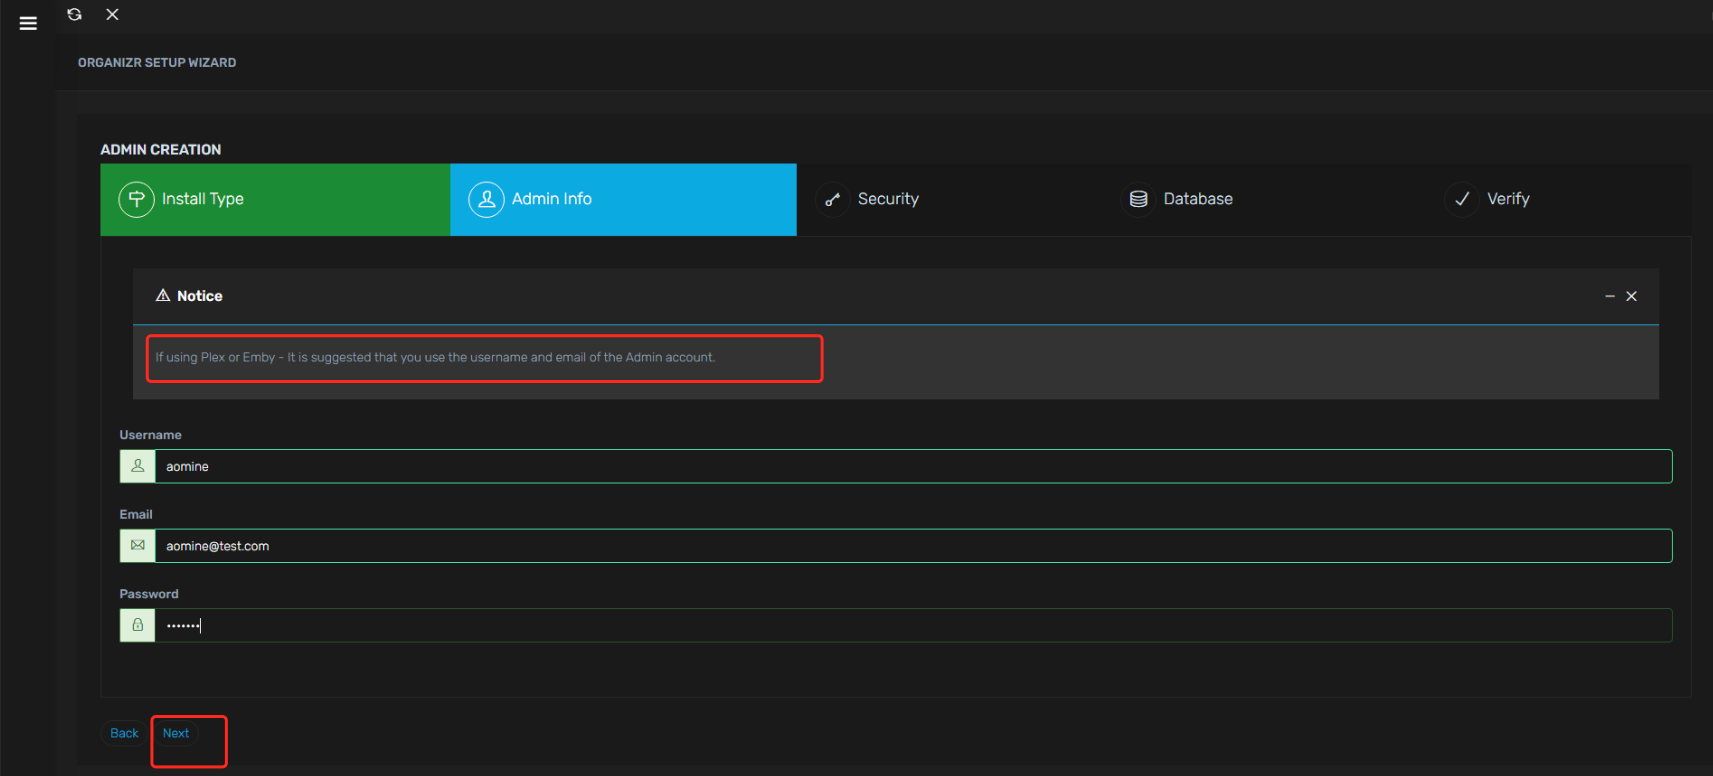Screen dimensions: 1713x776
Task: Click the Plex or Emby suggestion text
Action: click(435, 357)
